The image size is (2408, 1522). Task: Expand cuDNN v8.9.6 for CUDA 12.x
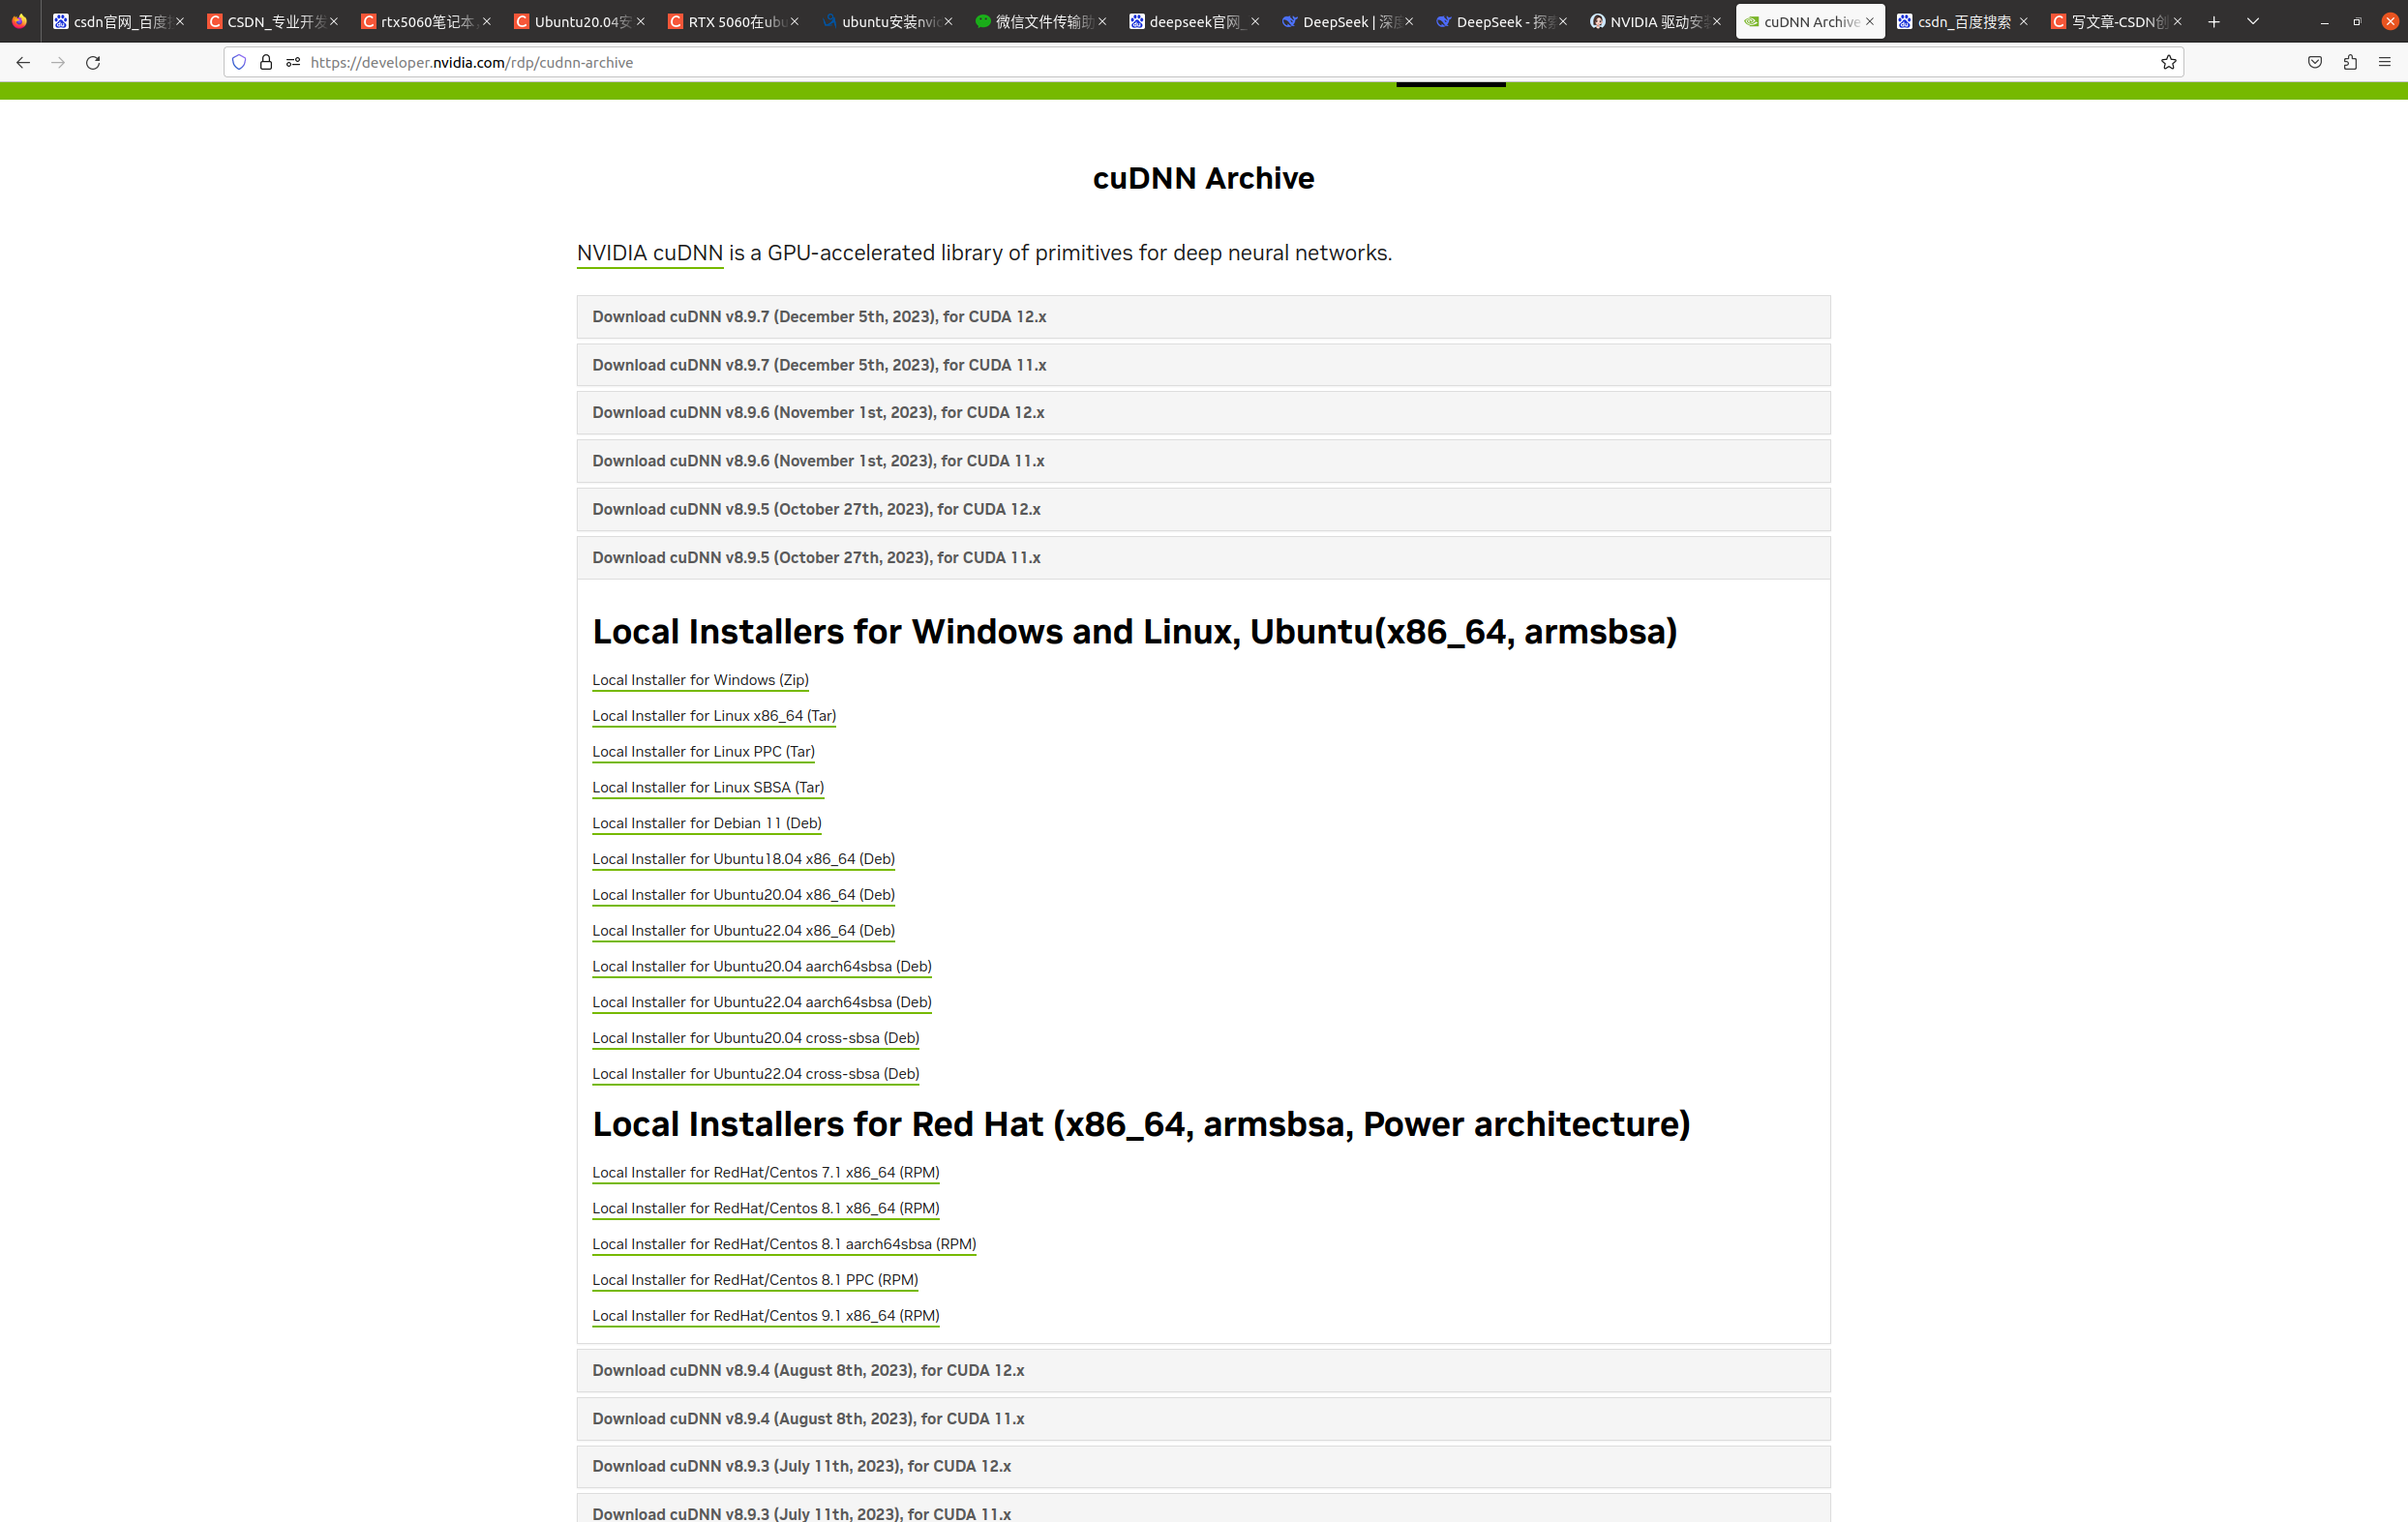[1203, 413]
